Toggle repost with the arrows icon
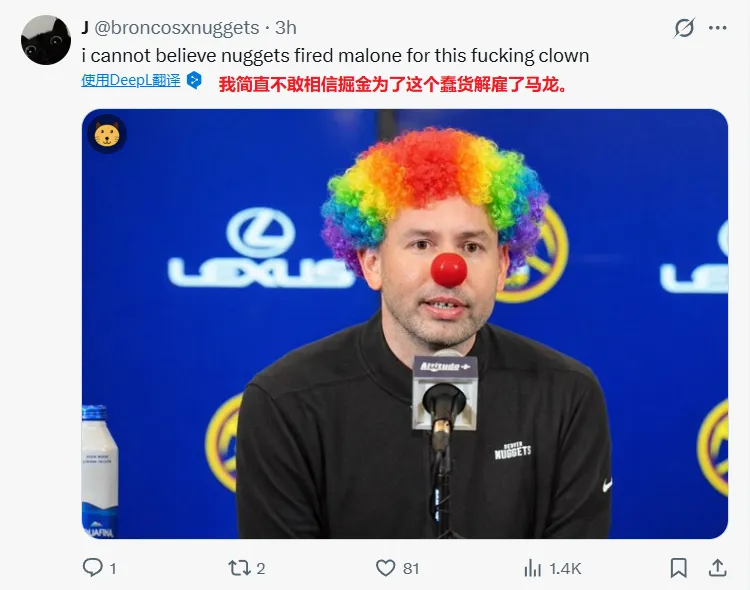The height and width of the screenshot is (590, 750). (239, 568)
